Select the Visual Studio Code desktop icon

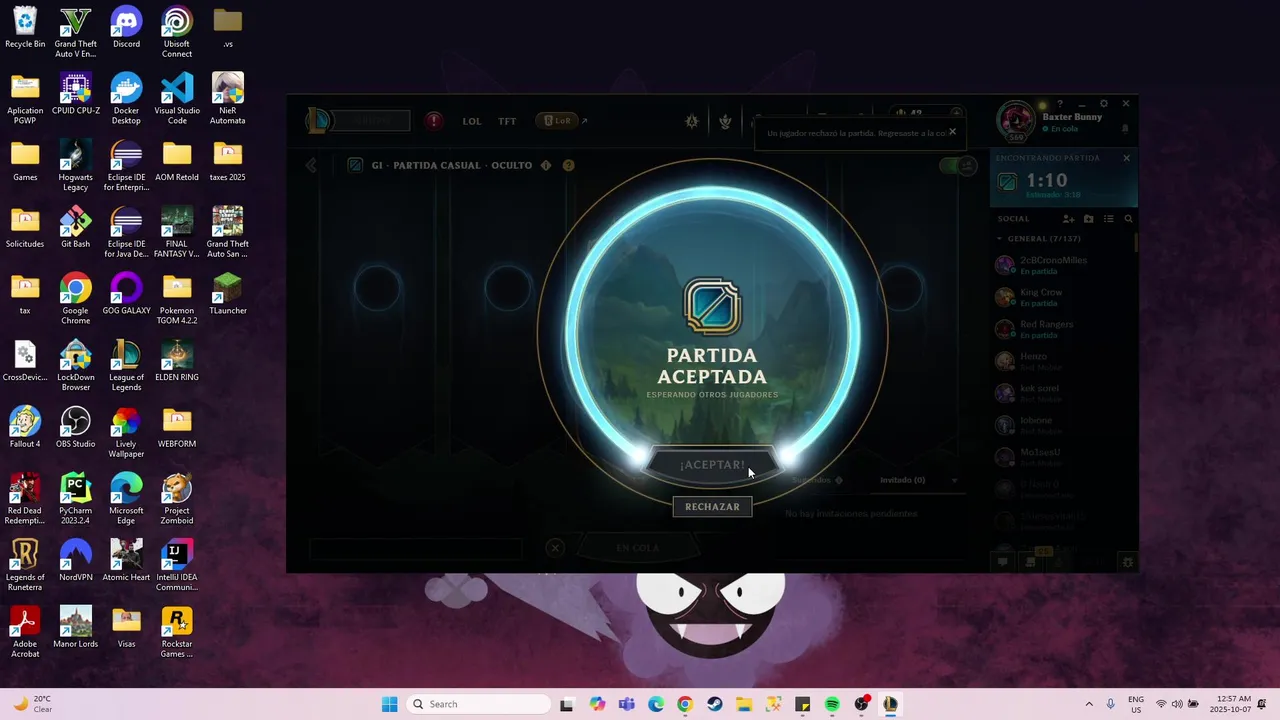[177, 99]
